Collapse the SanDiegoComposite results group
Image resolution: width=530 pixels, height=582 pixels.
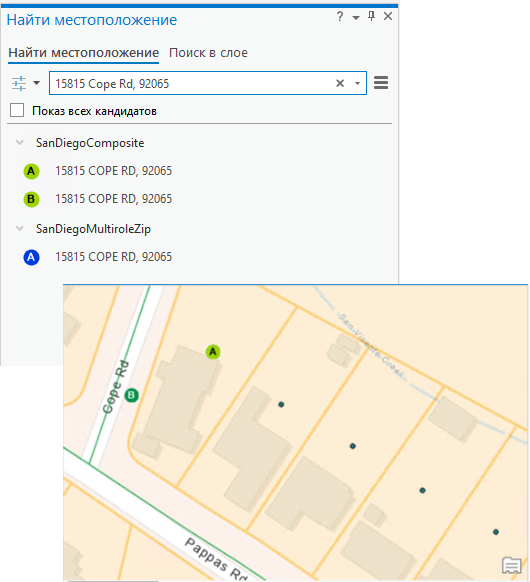pyautogui.click(x=20, y=143)
